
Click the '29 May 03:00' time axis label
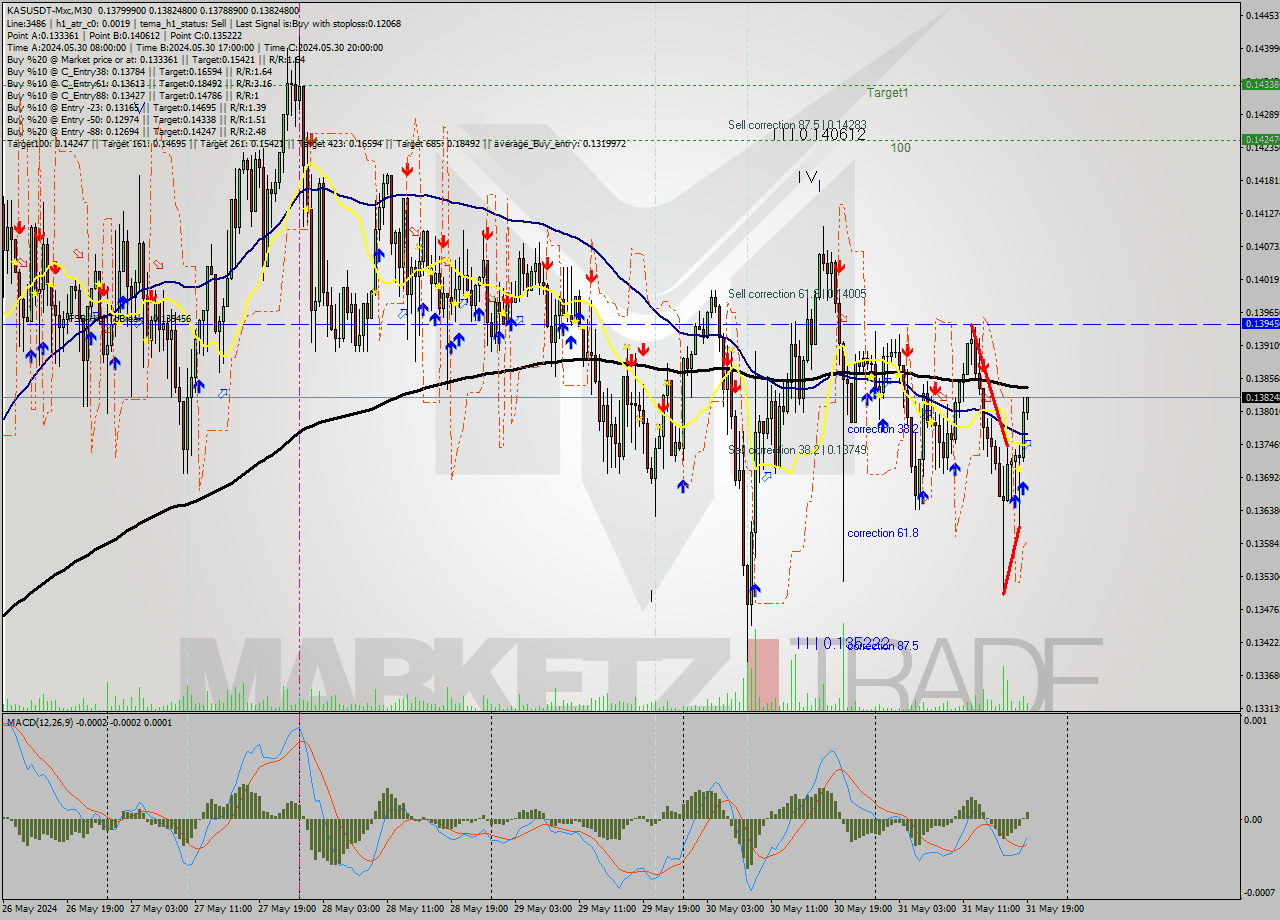pyautogui.click(x=543, y=909)
